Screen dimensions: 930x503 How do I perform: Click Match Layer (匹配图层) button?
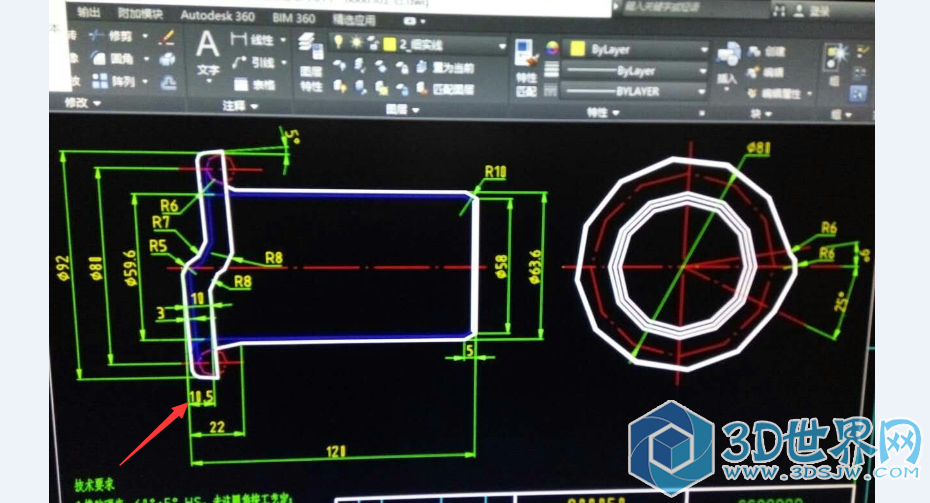(446, 90)
